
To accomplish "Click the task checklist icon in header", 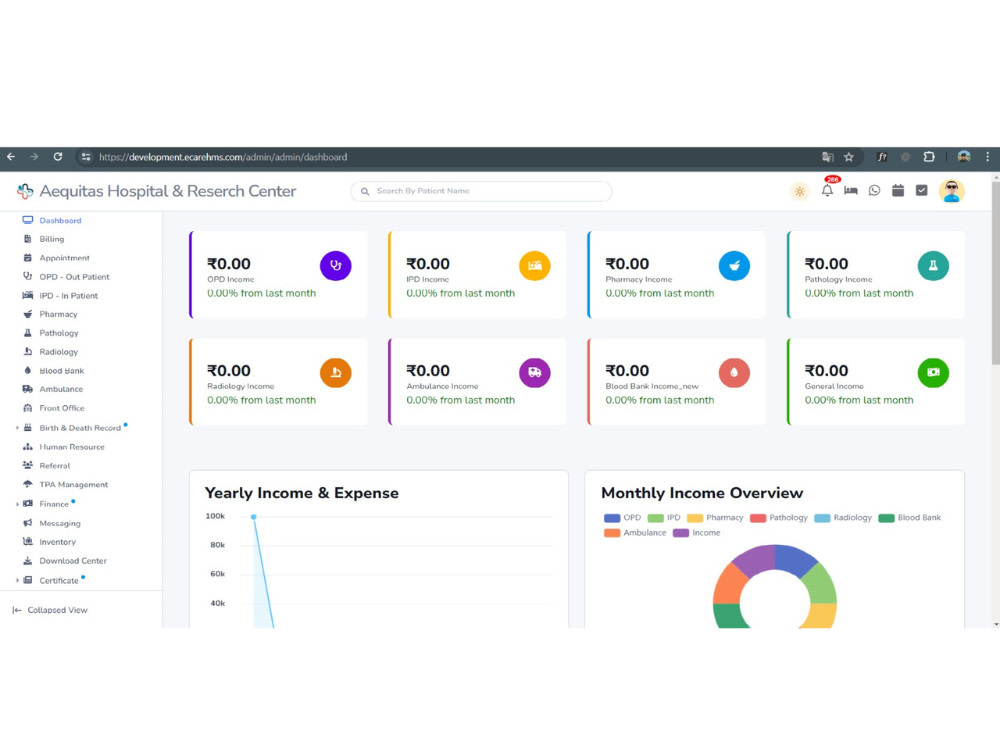I will click(x=922, y=191).
